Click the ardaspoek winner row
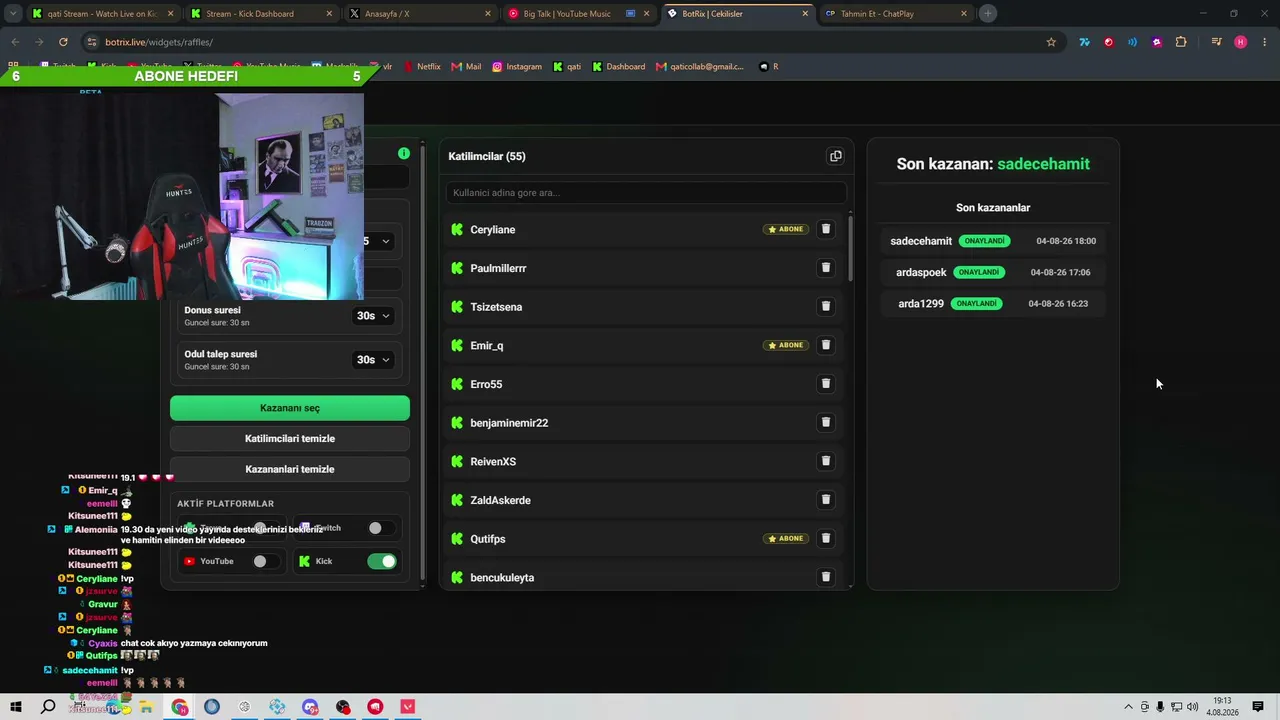The height and width of the screenshot is (720, 1280). tap(993, 272)
